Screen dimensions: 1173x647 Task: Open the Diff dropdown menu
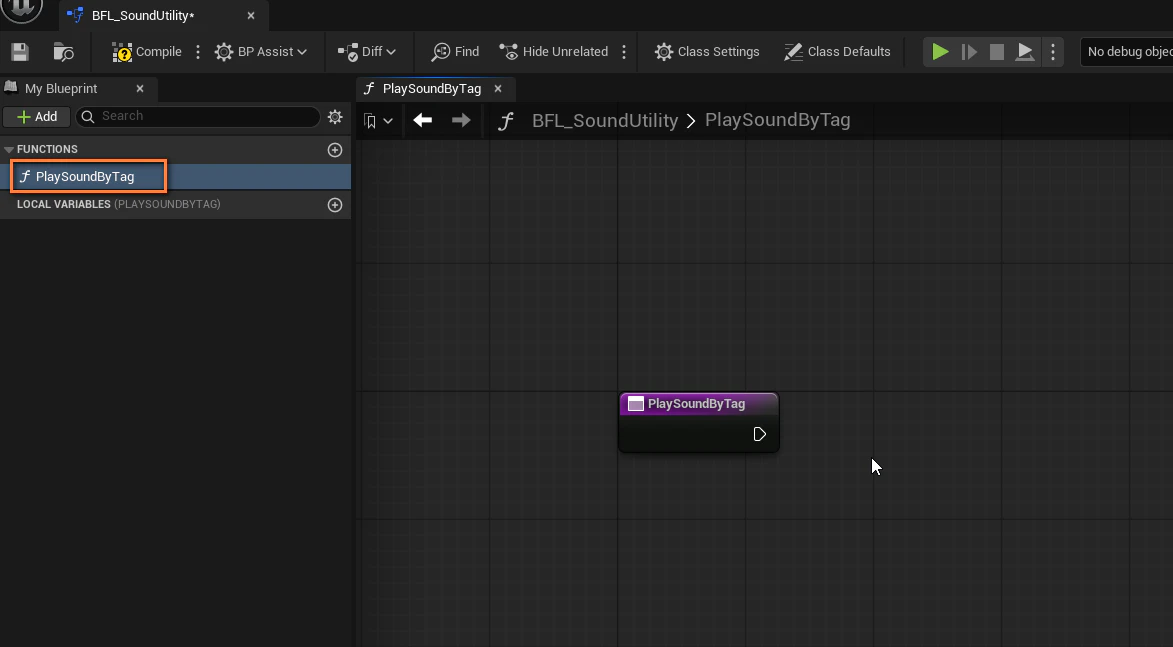[367, 52]
